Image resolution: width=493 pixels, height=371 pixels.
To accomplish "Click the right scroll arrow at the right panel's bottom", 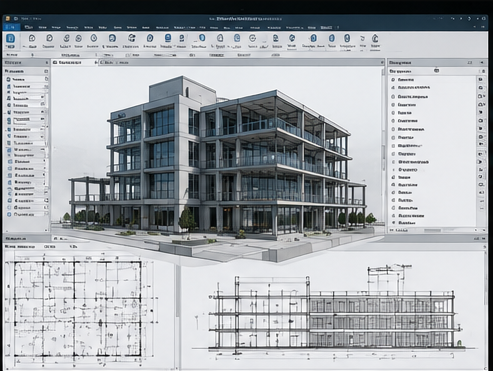I will coord(483,230).
